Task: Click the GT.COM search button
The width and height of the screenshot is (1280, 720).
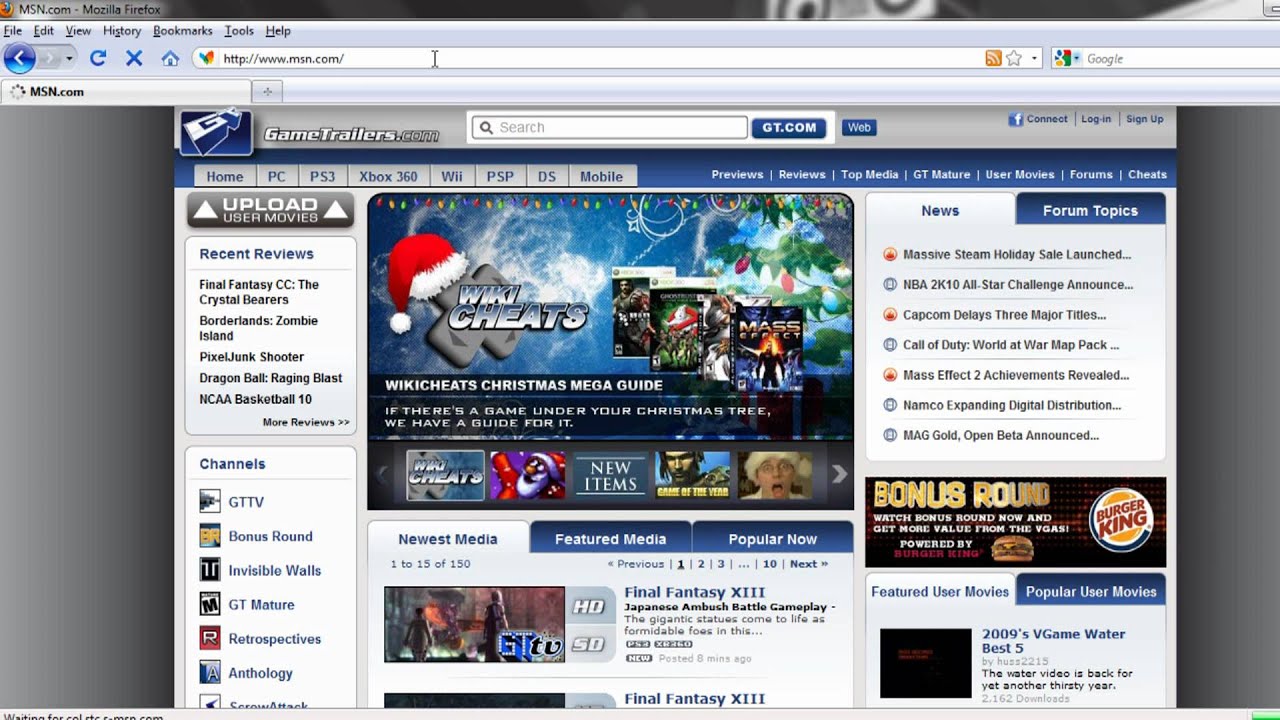Action: click(789, 127)
